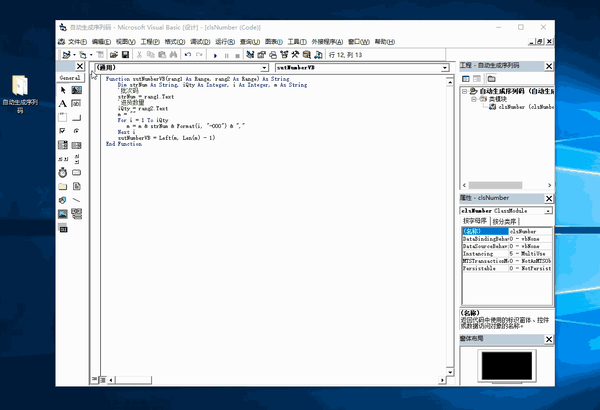Select the Shape control in the toolbox

[63, 200]
